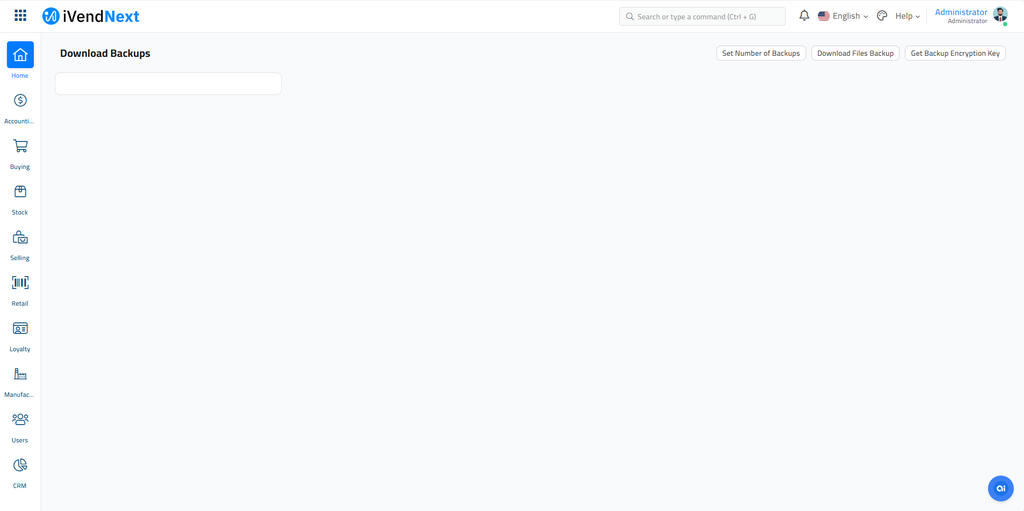Open the Users module icon
Screen dimensions: 1024x511
(20, 420)
